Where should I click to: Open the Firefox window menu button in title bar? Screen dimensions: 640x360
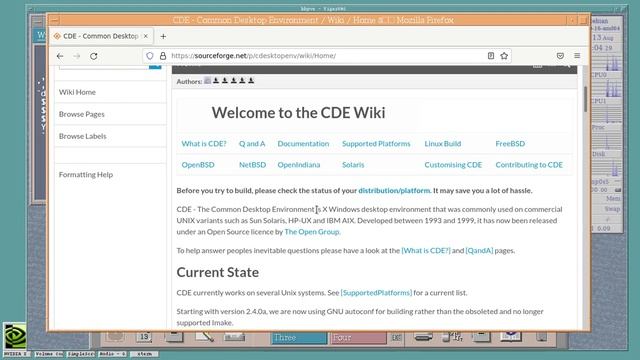click(x=55, y=20)
